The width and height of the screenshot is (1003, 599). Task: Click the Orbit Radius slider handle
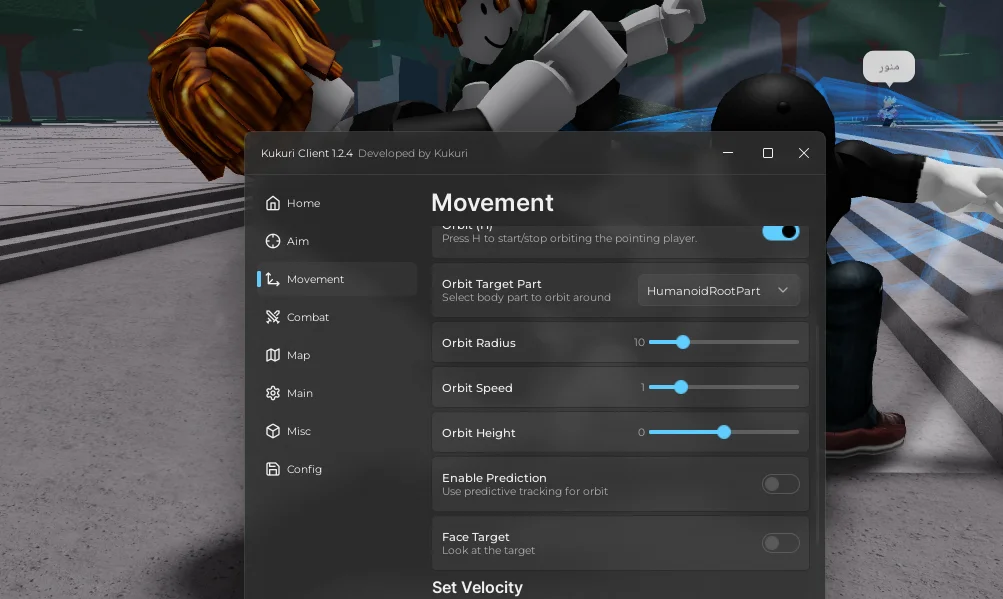(x=683, y=342)
